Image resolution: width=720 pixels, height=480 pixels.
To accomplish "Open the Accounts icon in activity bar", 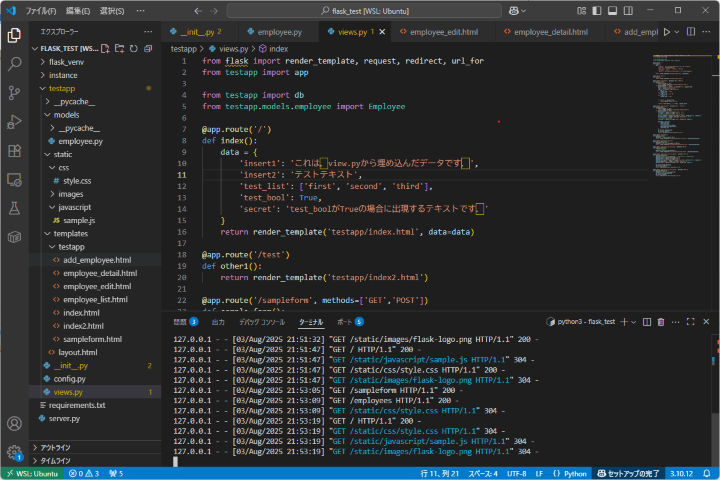I will [14, 423].
